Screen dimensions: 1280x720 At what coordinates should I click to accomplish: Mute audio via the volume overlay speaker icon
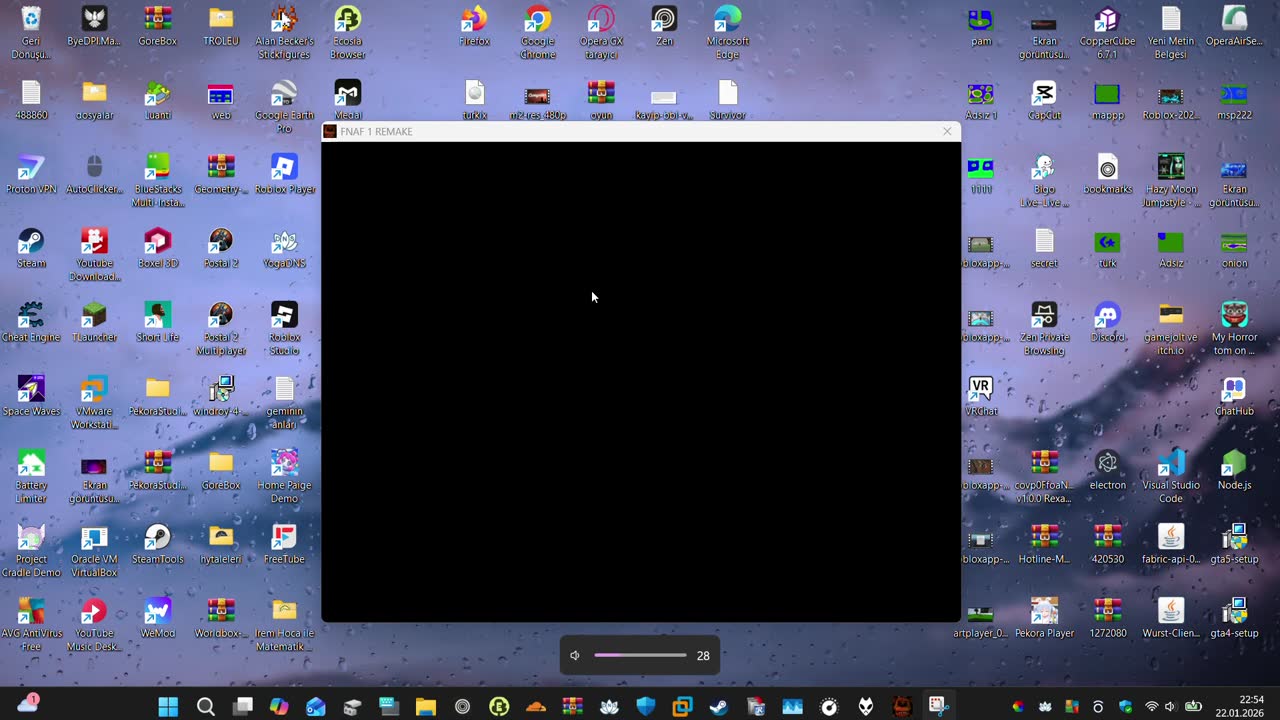(x=575, y=656)
